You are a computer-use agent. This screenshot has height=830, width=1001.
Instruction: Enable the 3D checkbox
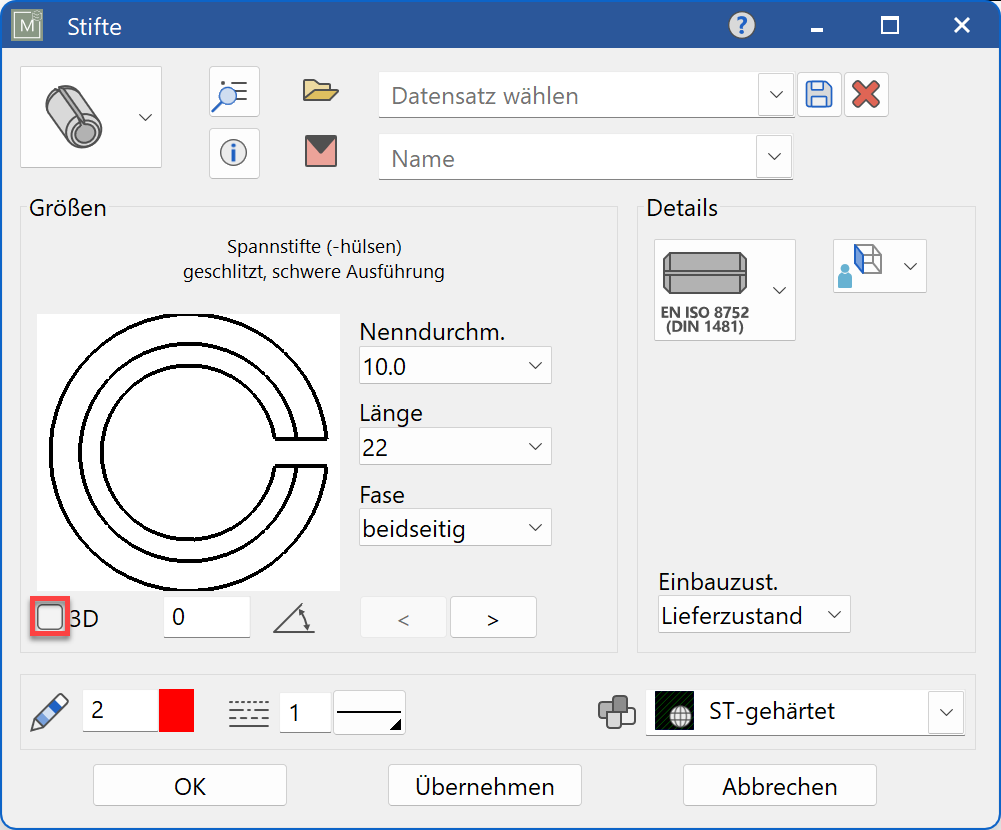coord(49,617)
